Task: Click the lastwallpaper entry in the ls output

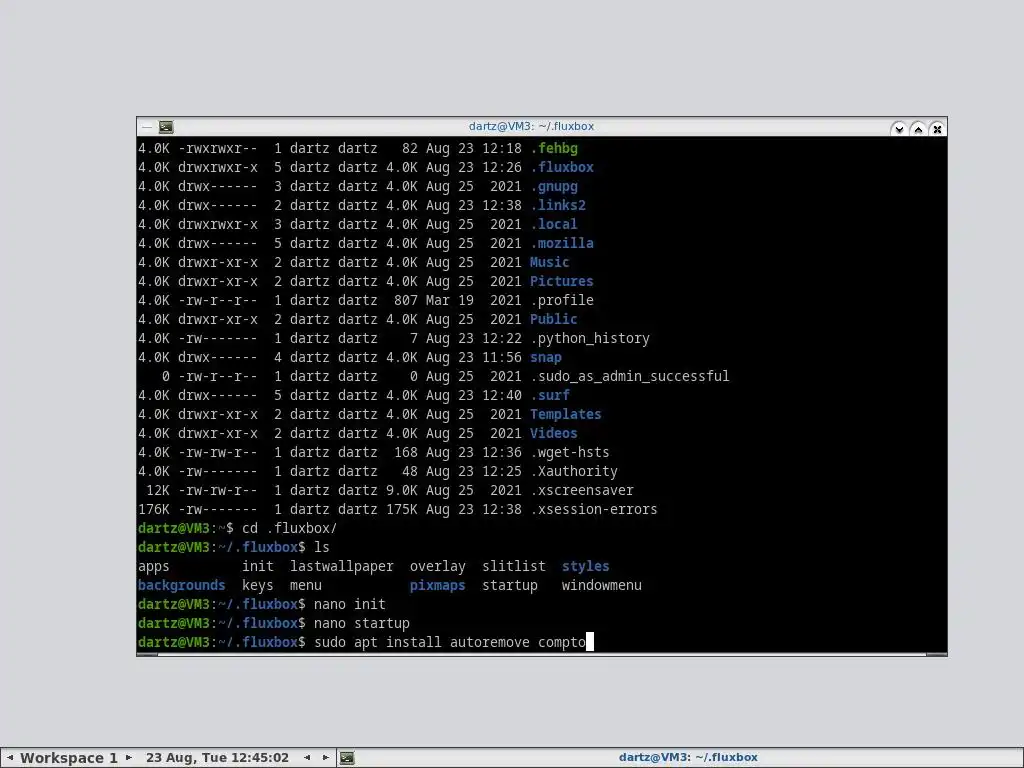Action: (x=342, y=566)
